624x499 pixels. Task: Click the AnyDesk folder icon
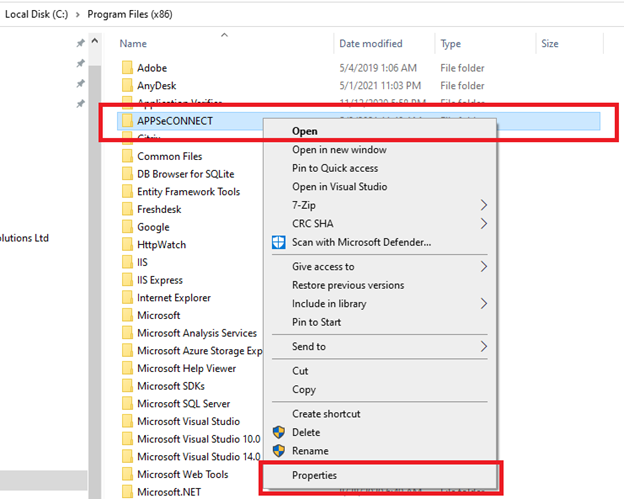pyautogui.click(x=127, y=86)
